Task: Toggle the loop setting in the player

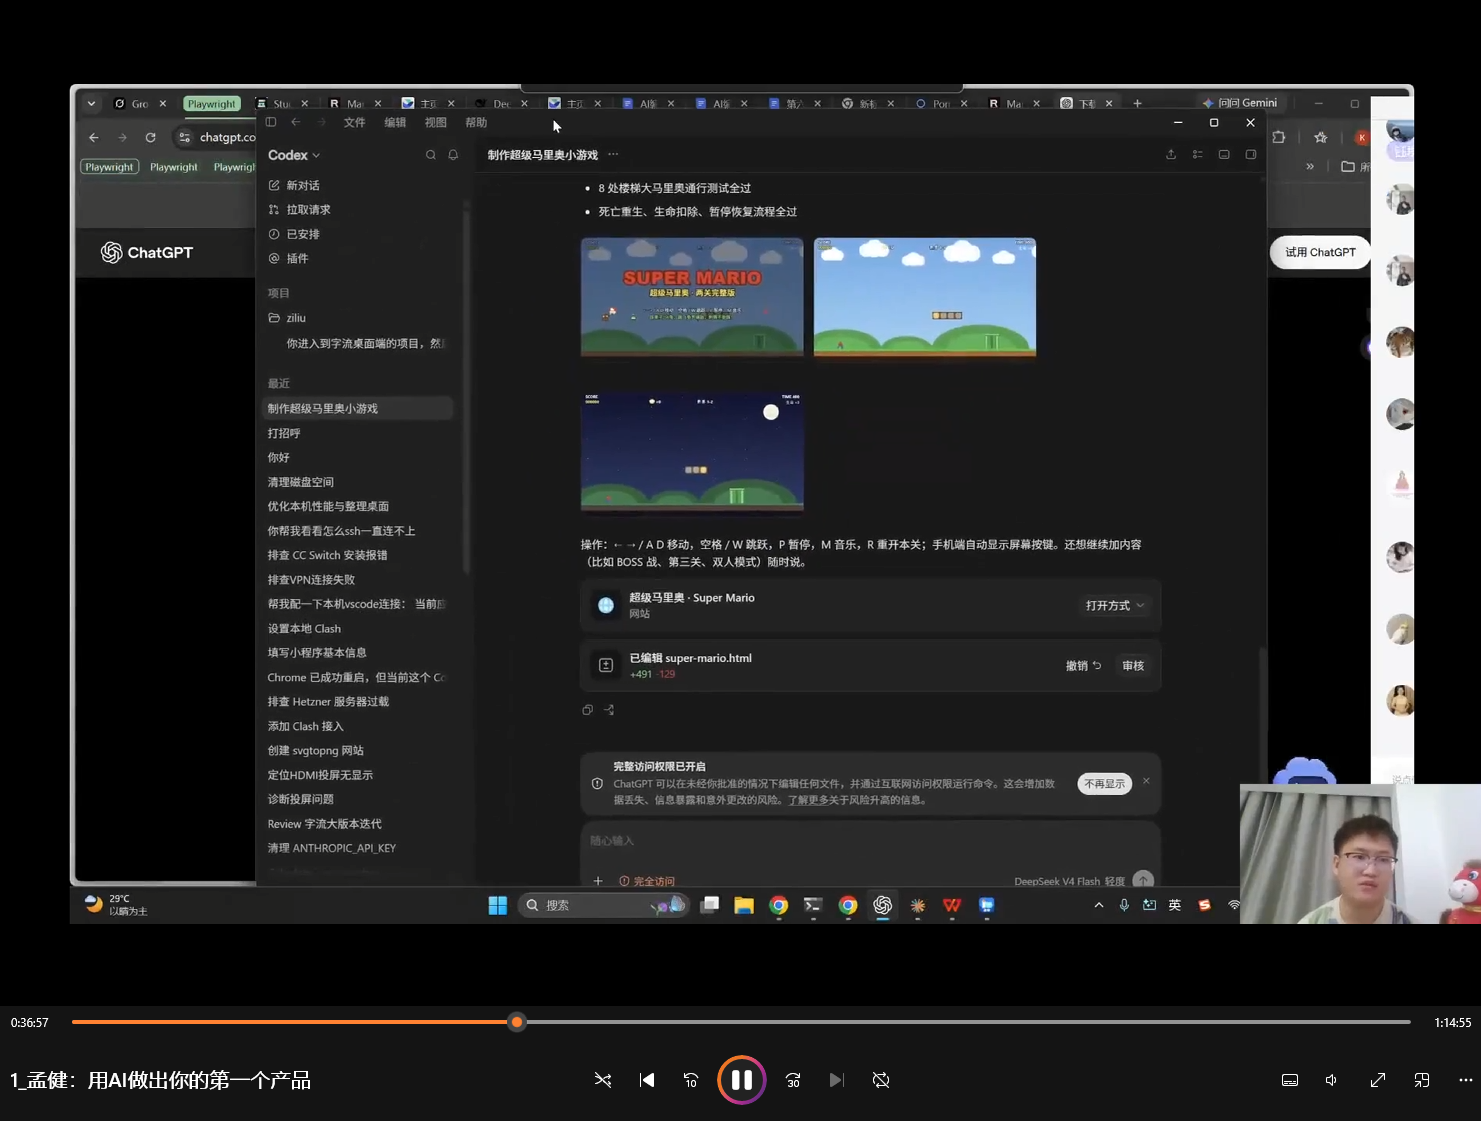Action: click(881, 1080)
